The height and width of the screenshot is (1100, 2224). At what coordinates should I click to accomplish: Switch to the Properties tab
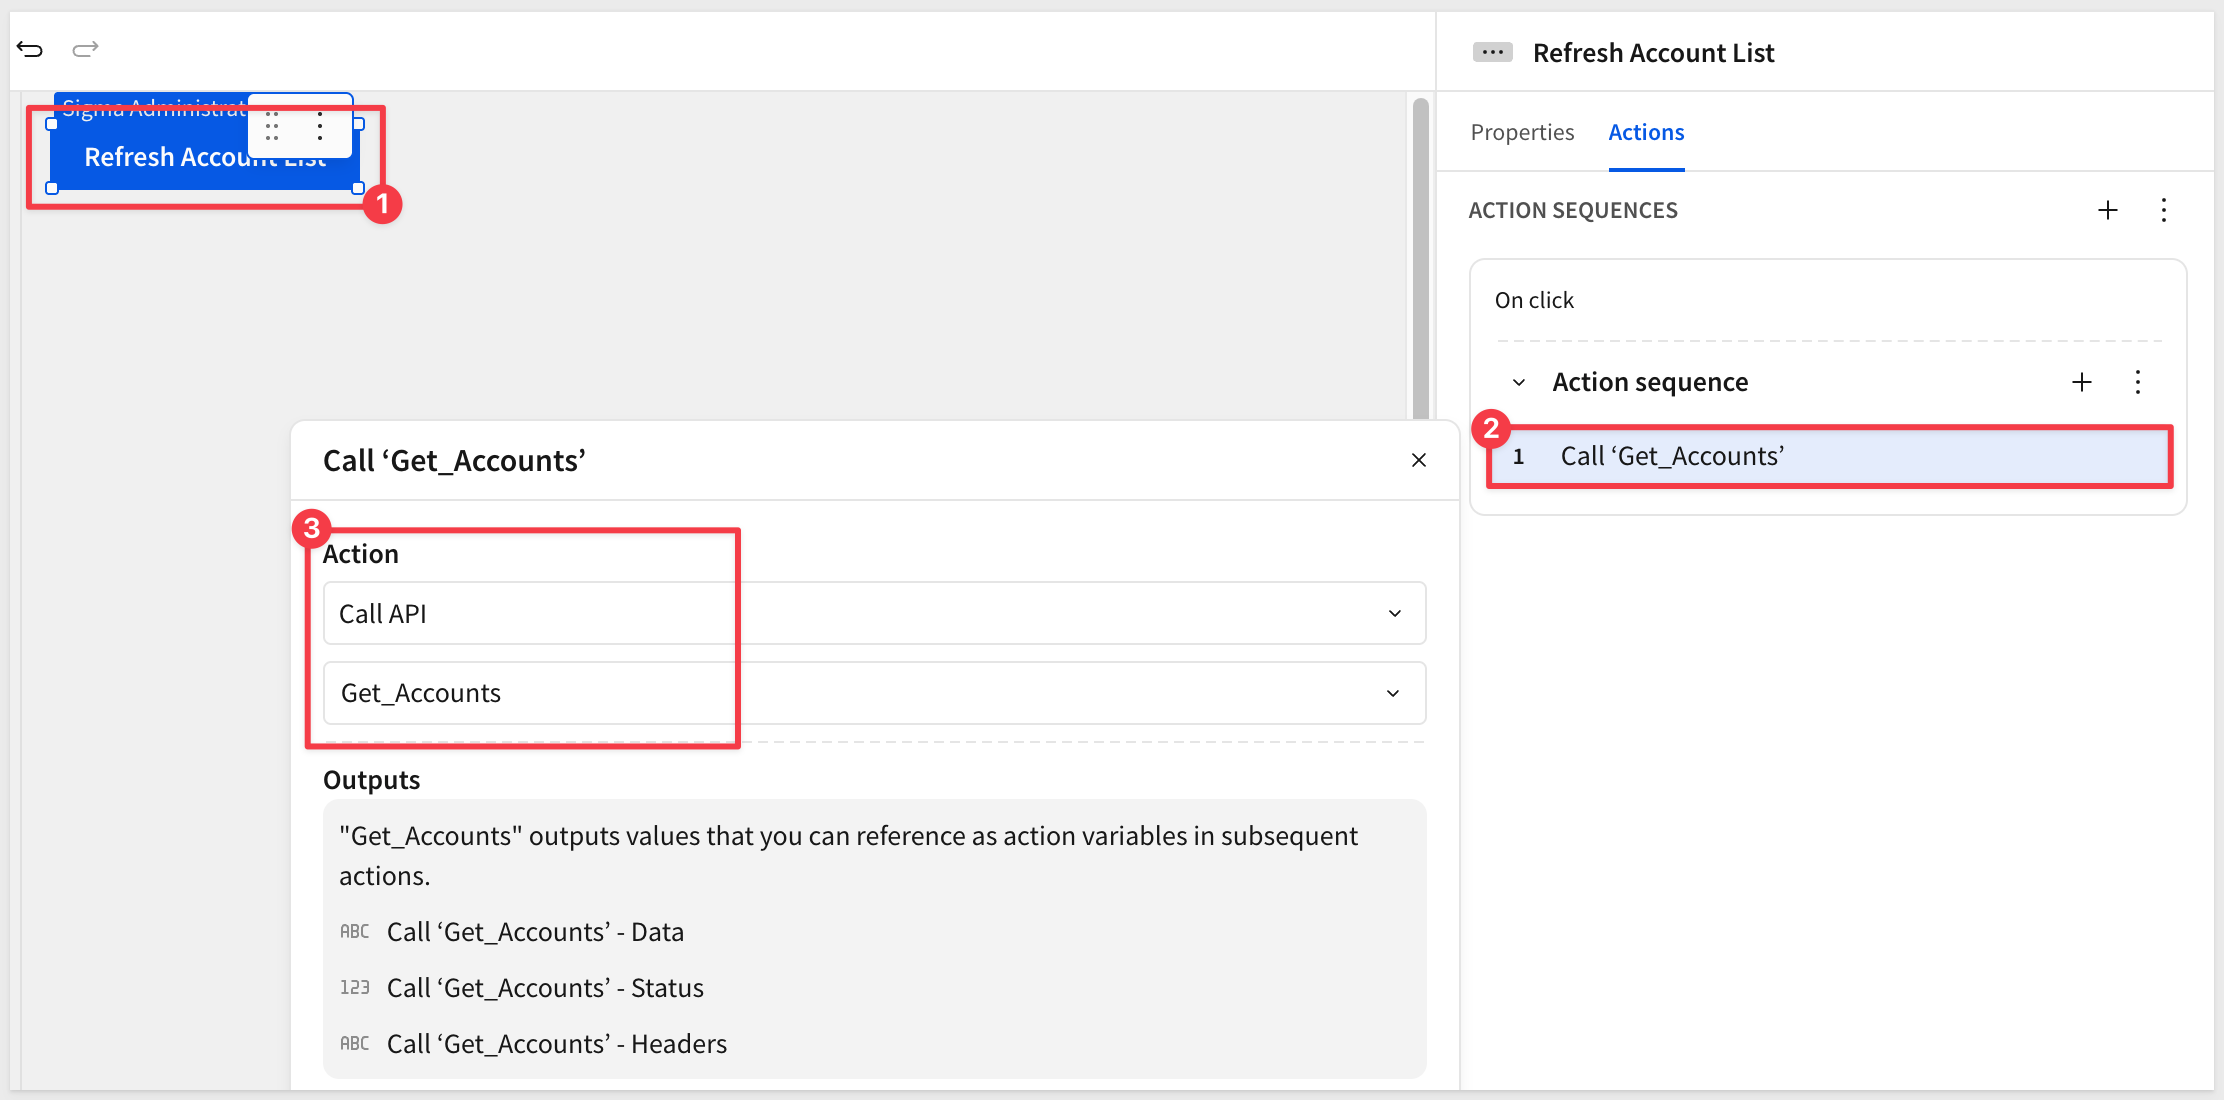tap(1522, 132)
